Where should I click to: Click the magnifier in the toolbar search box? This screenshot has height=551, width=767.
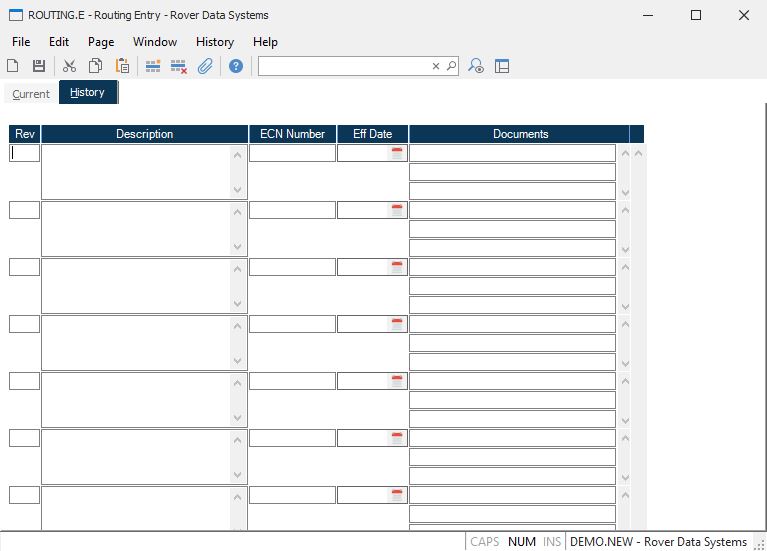[x=451, y=66]
